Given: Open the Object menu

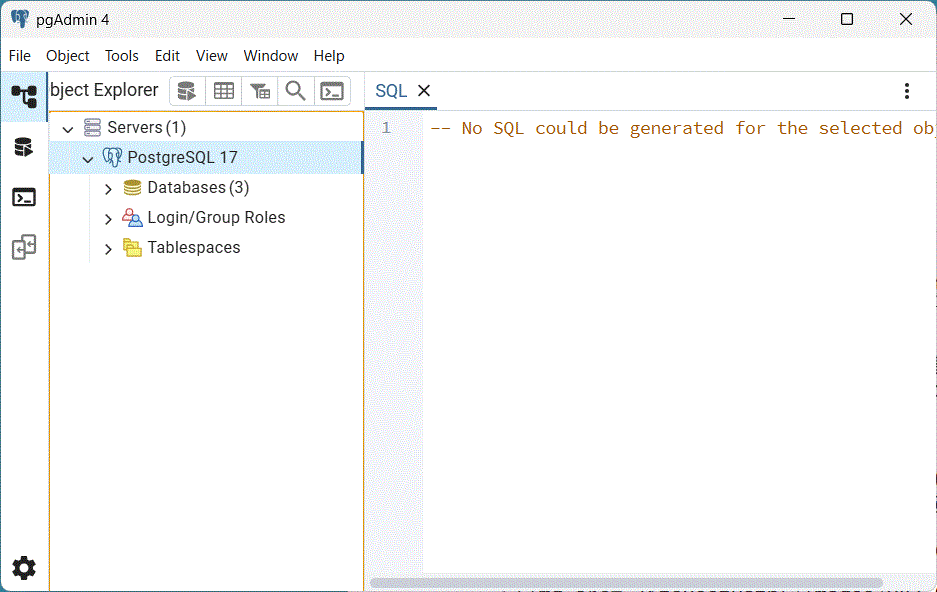Looking at the screenshot, I should pyautogui.click(x=68, y=56).
